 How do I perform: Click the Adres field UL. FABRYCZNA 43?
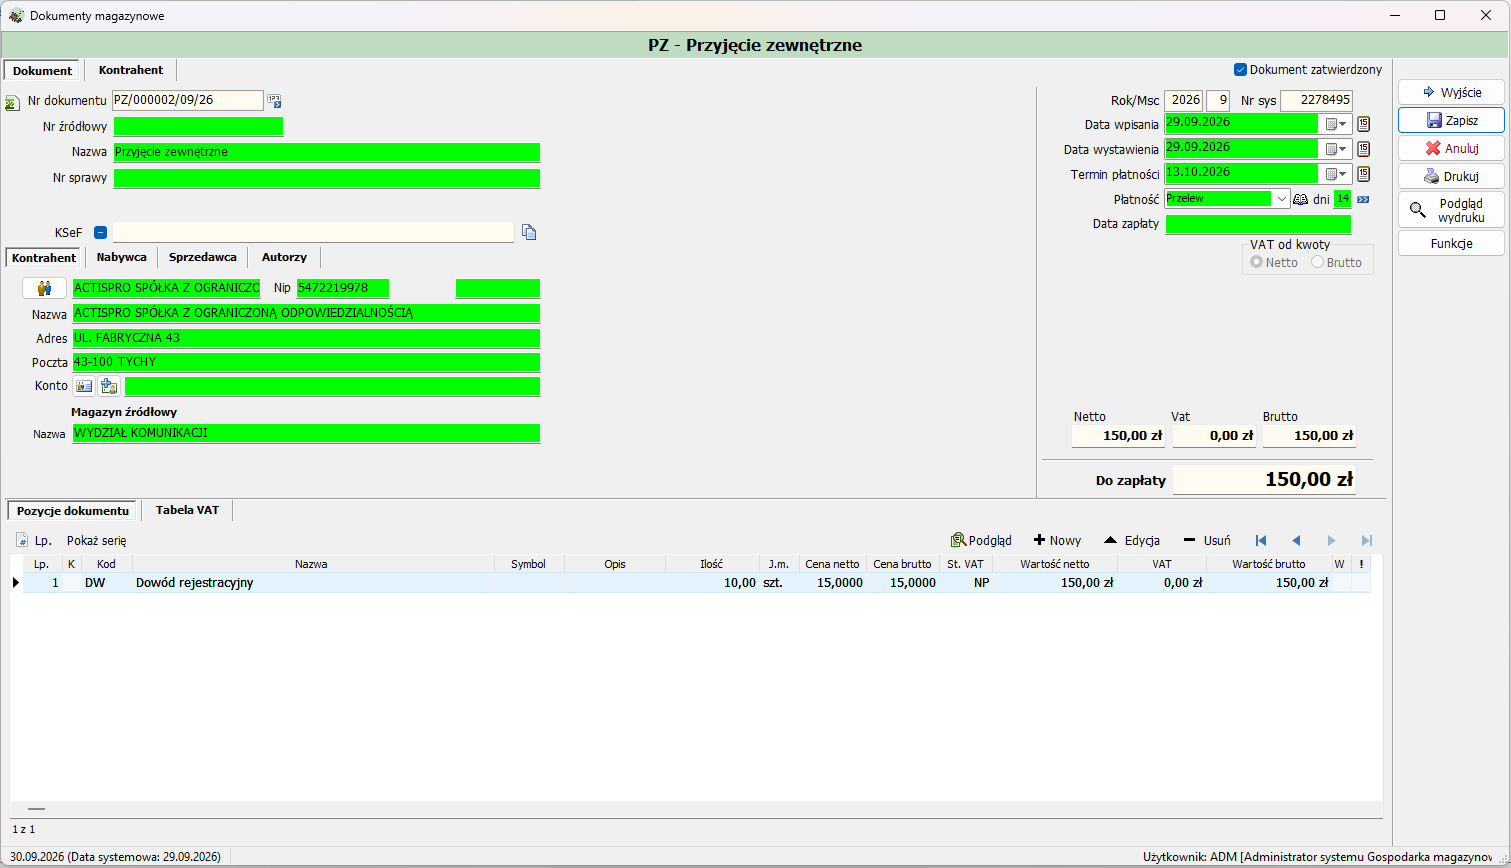pos(306,338)
